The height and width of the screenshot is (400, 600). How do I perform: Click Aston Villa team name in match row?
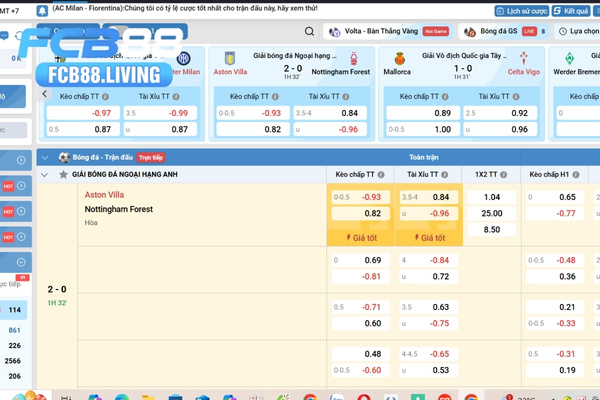tap(104, 195)
